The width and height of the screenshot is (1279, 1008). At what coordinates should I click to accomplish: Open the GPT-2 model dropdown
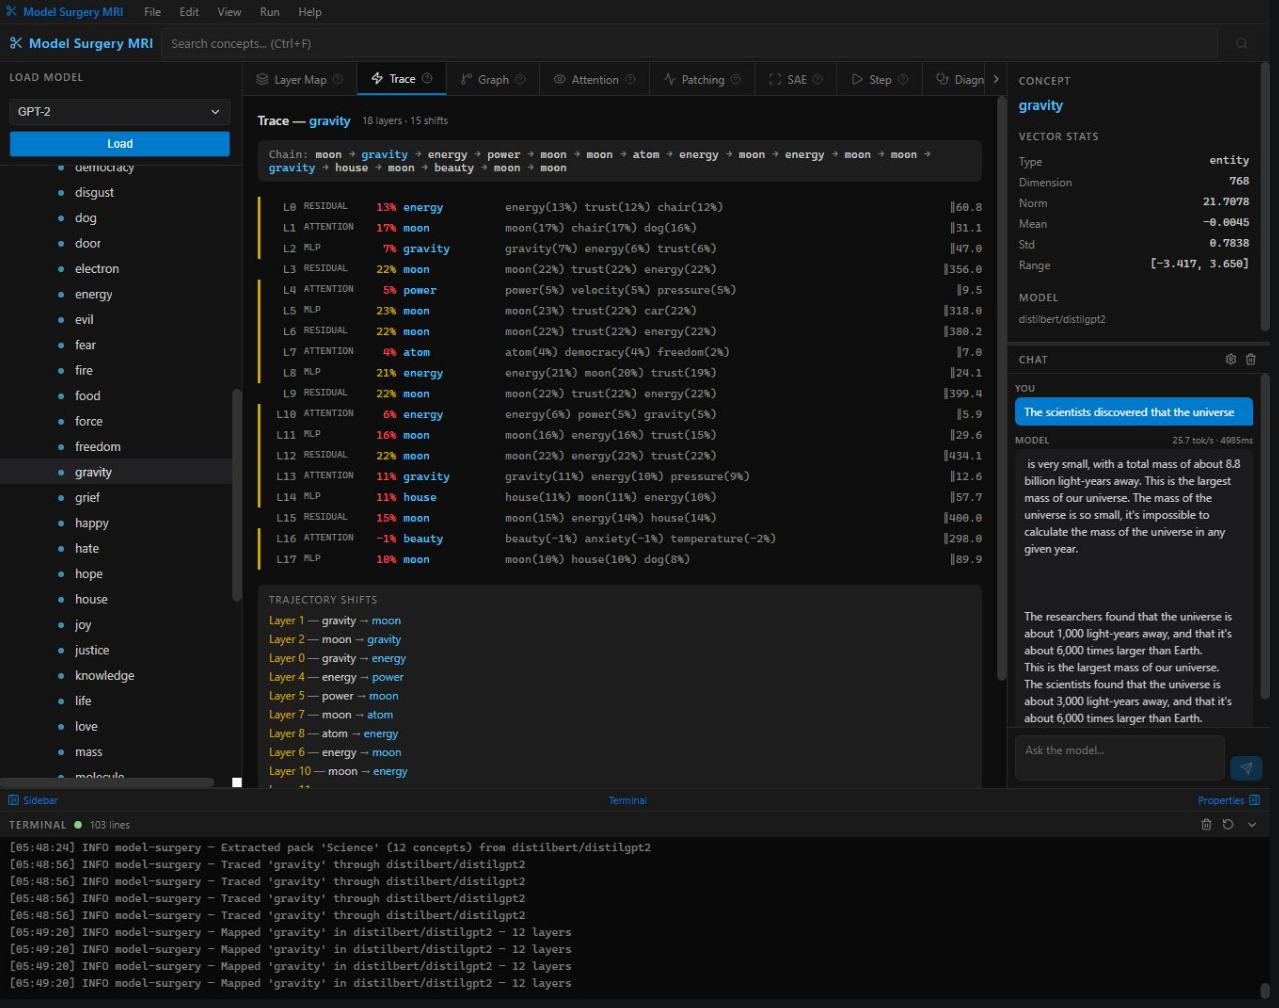click(x=119, y=112)
